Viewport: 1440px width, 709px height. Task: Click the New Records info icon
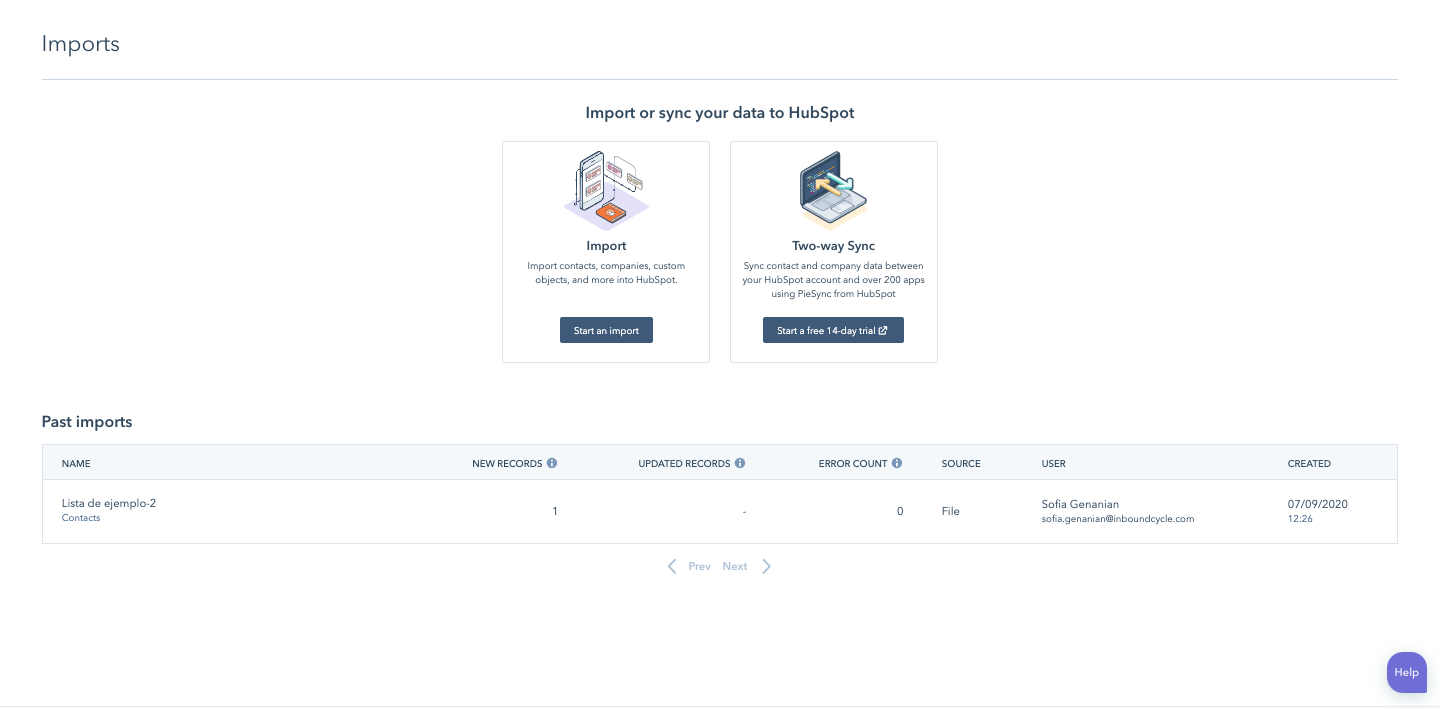click(552, 463)
